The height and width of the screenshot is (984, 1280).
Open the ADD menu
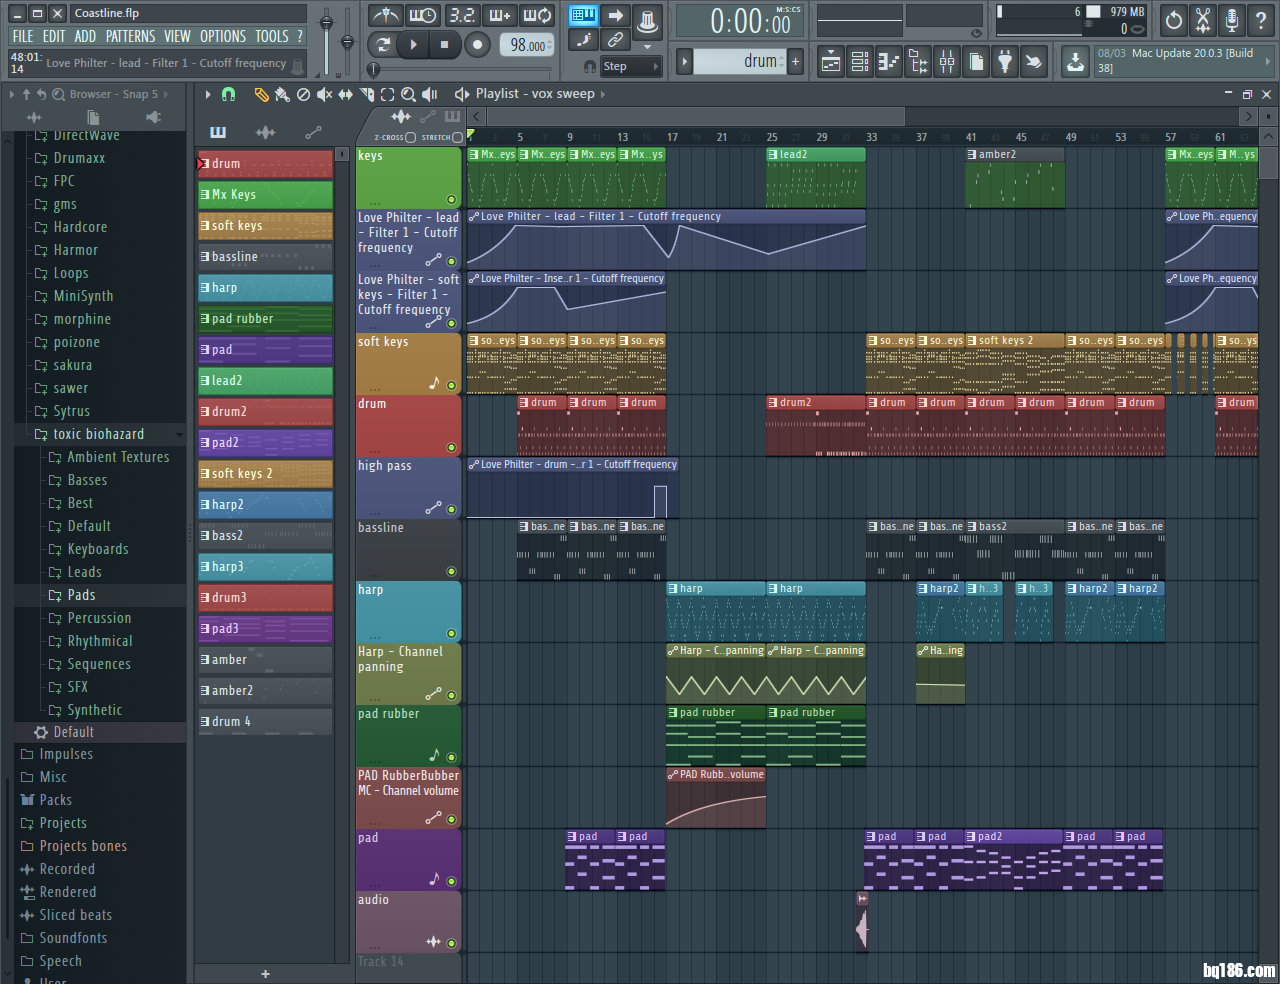(86, 36)
